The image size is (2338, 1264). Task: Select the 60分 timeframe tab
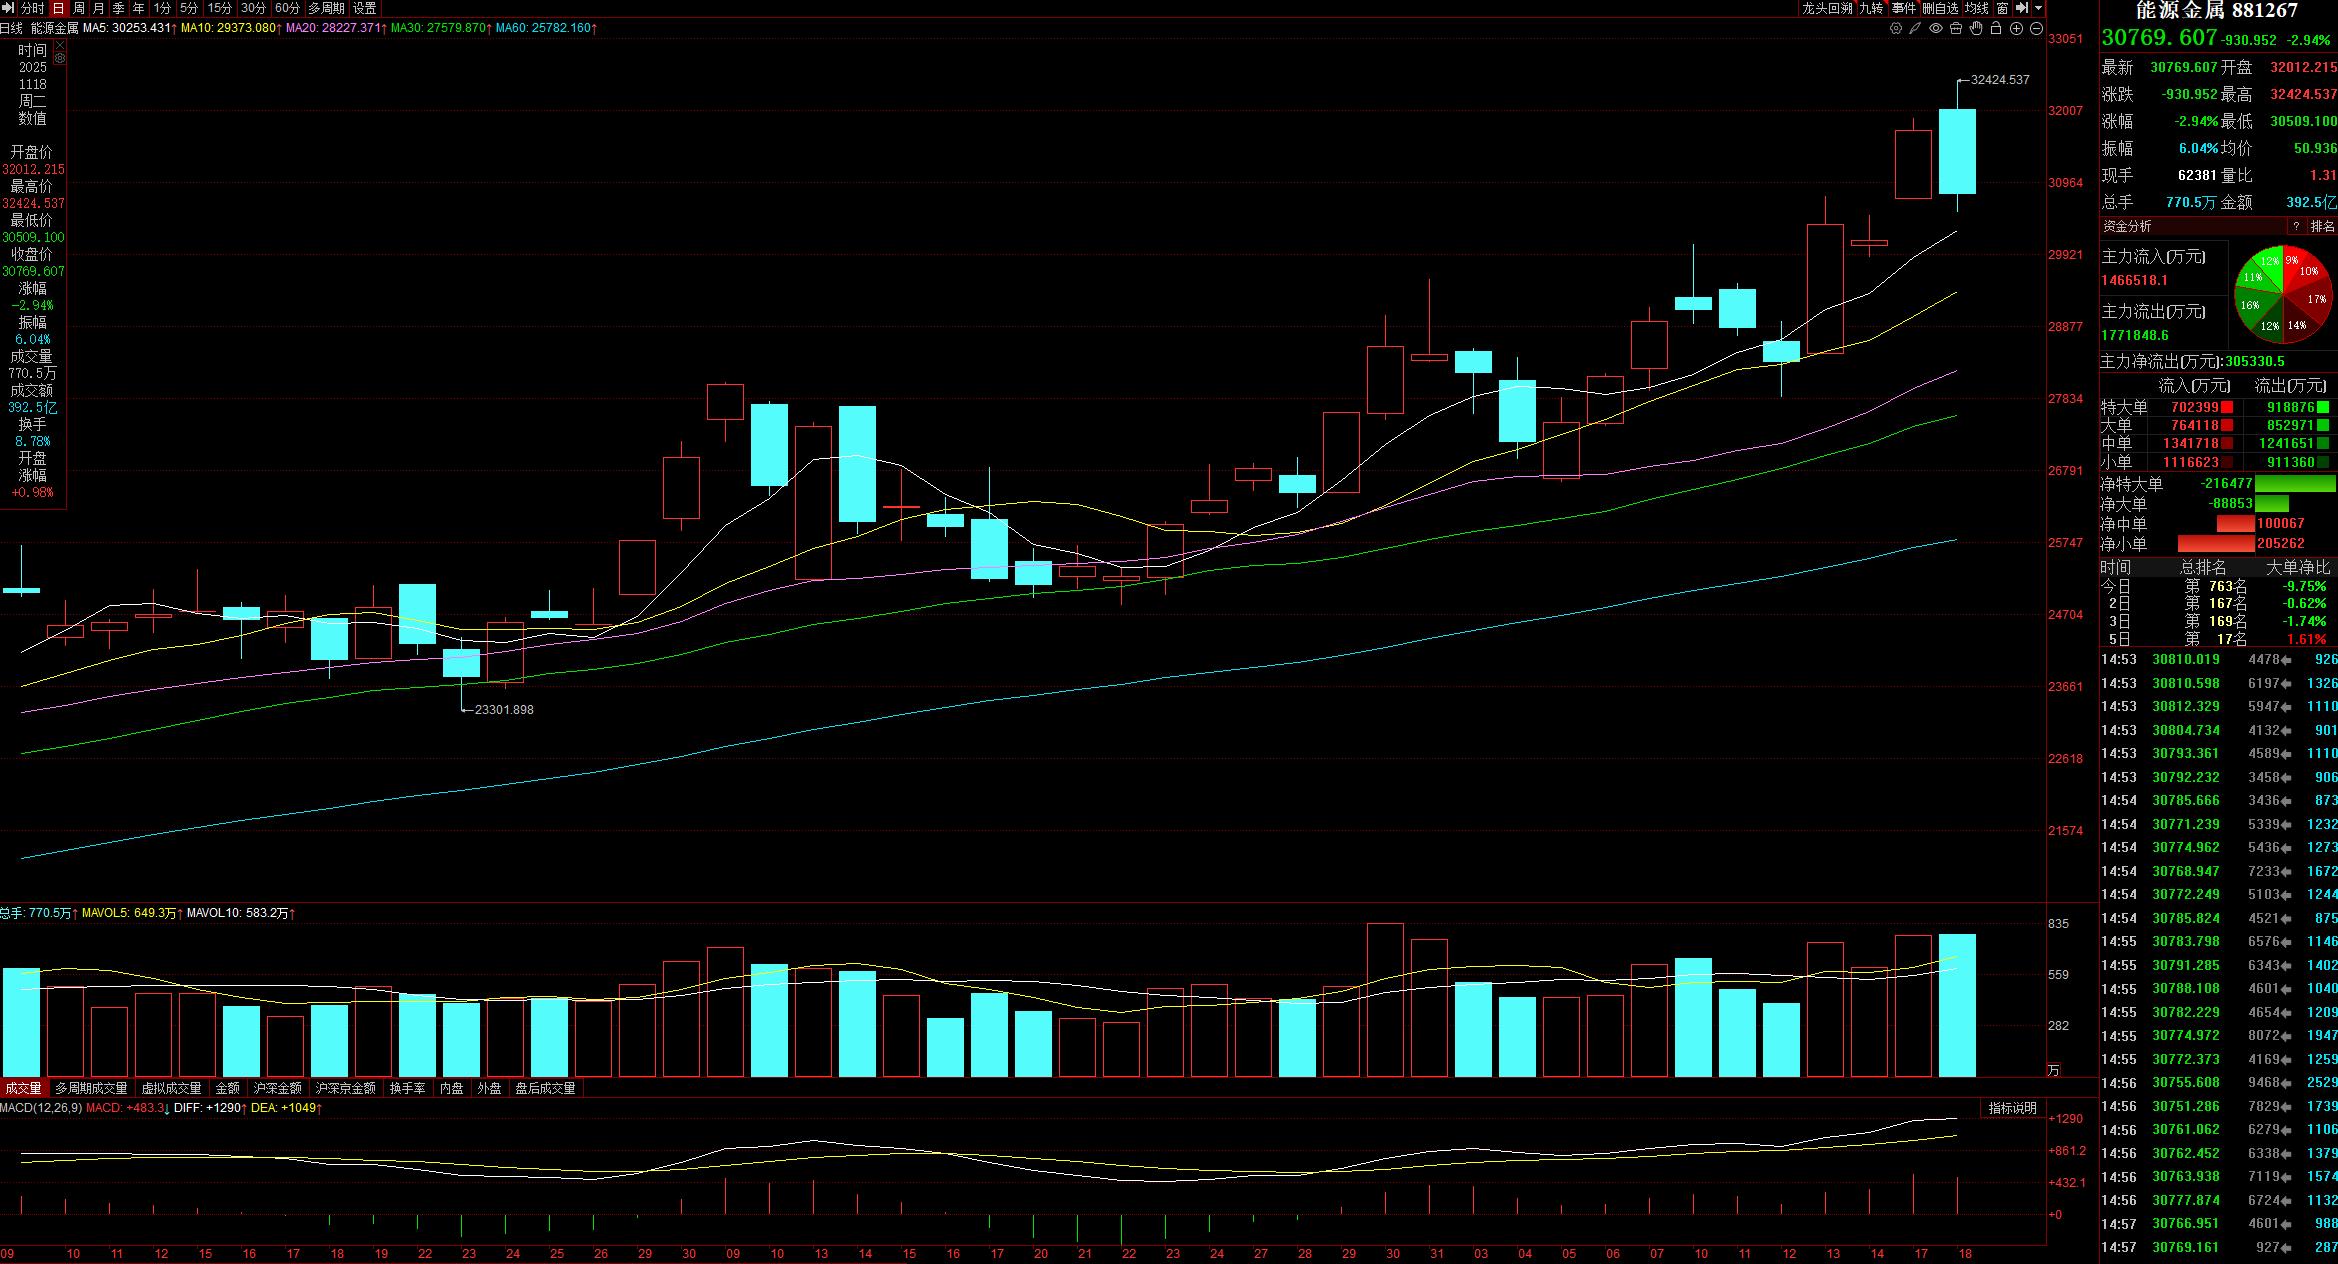287,8
